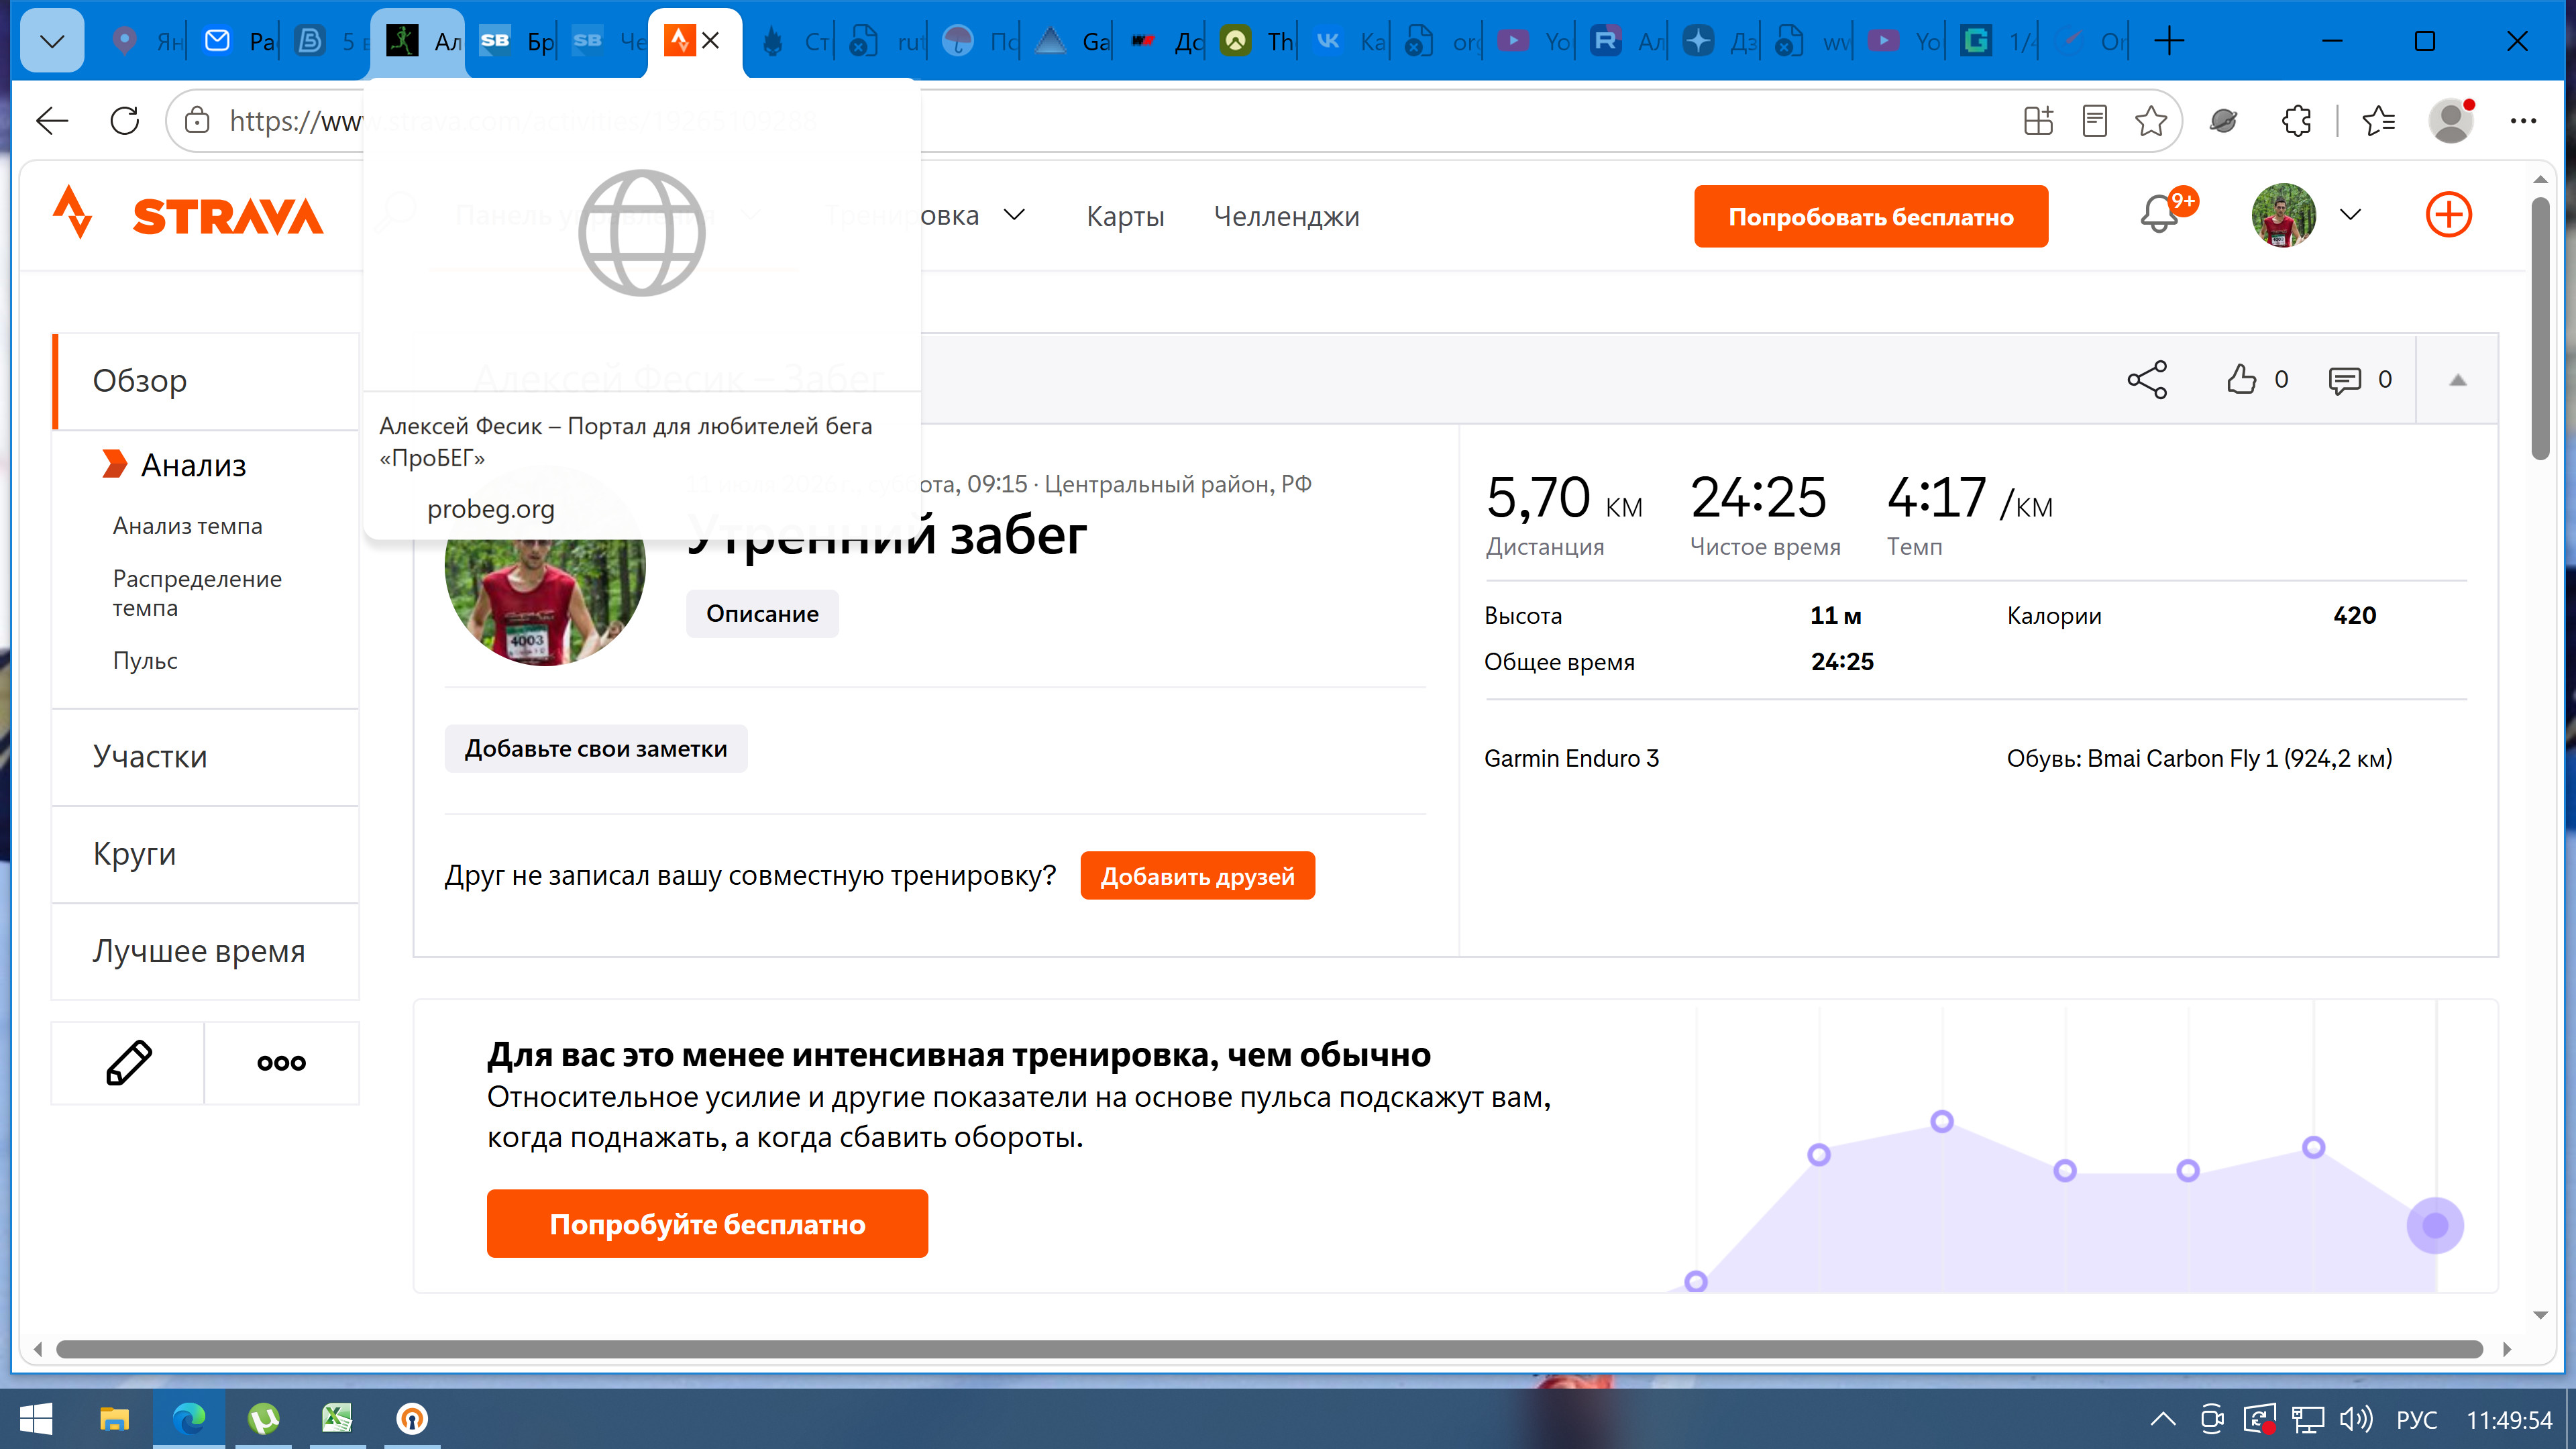Screen dimensions: 2576x1449
Task: Click Добавьте свои заметки button
Action: click(x=596, y=749)
